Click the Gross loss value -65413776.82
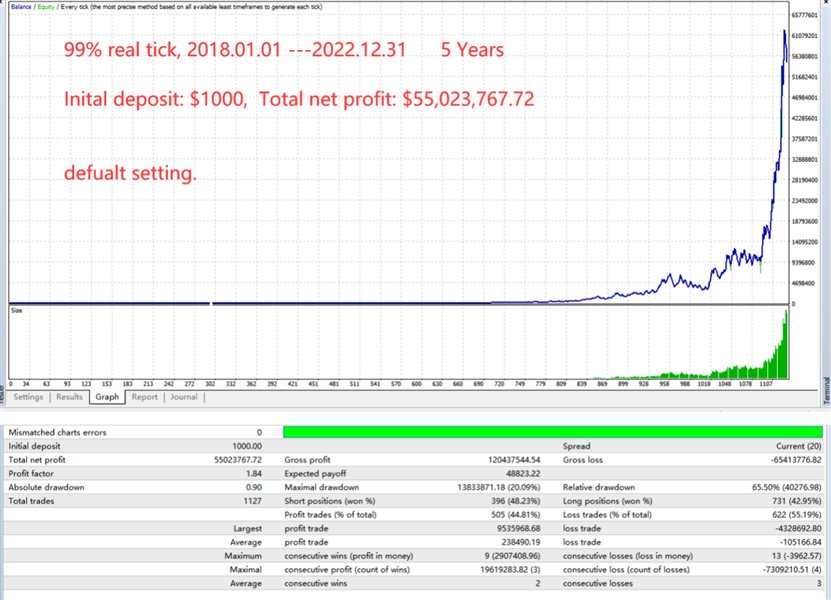 tap(796, 460)
